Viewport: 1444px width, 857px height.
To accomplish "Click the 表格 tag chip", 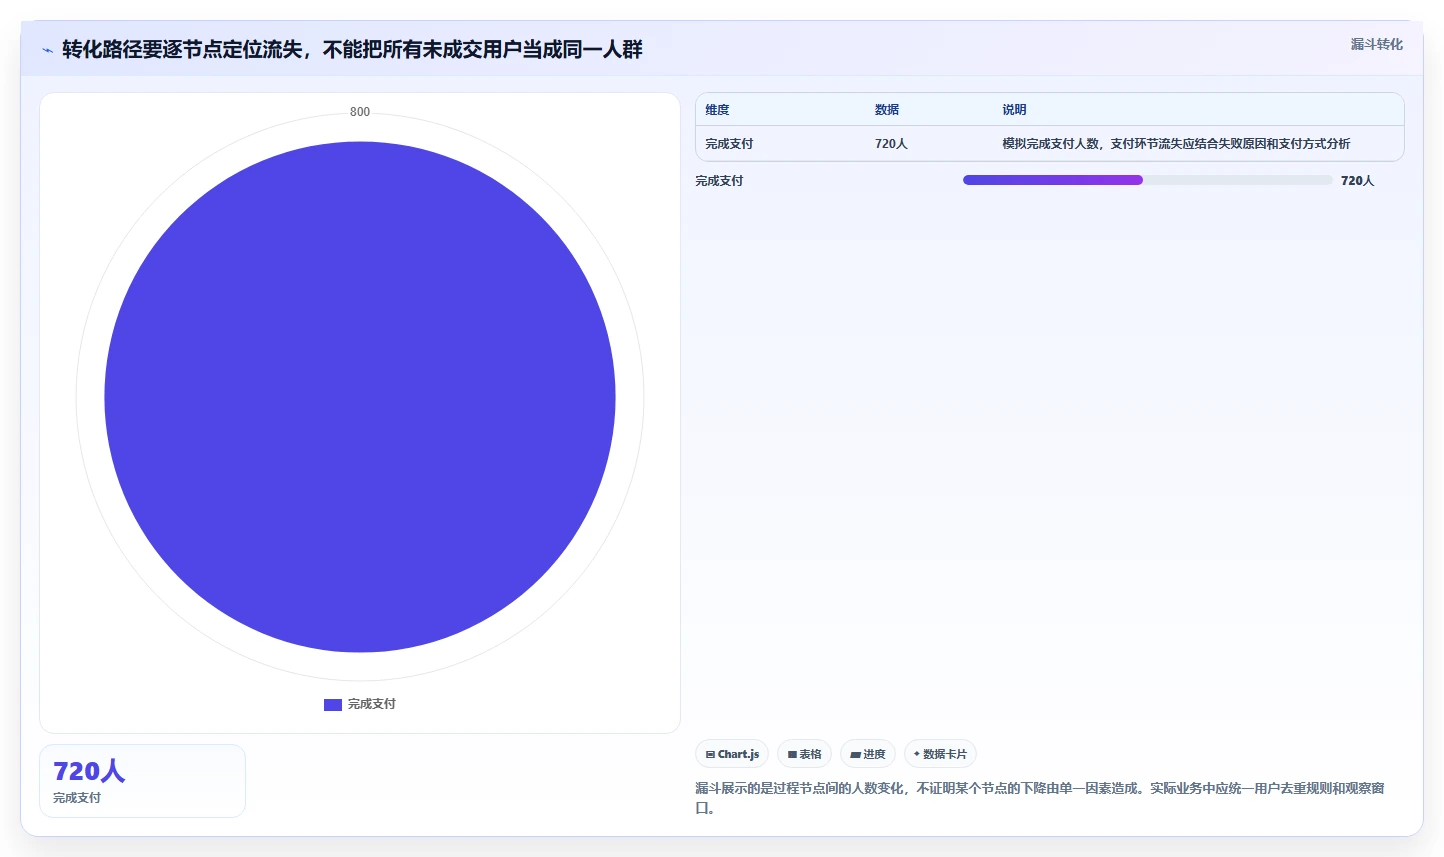I will pos(804,754).
